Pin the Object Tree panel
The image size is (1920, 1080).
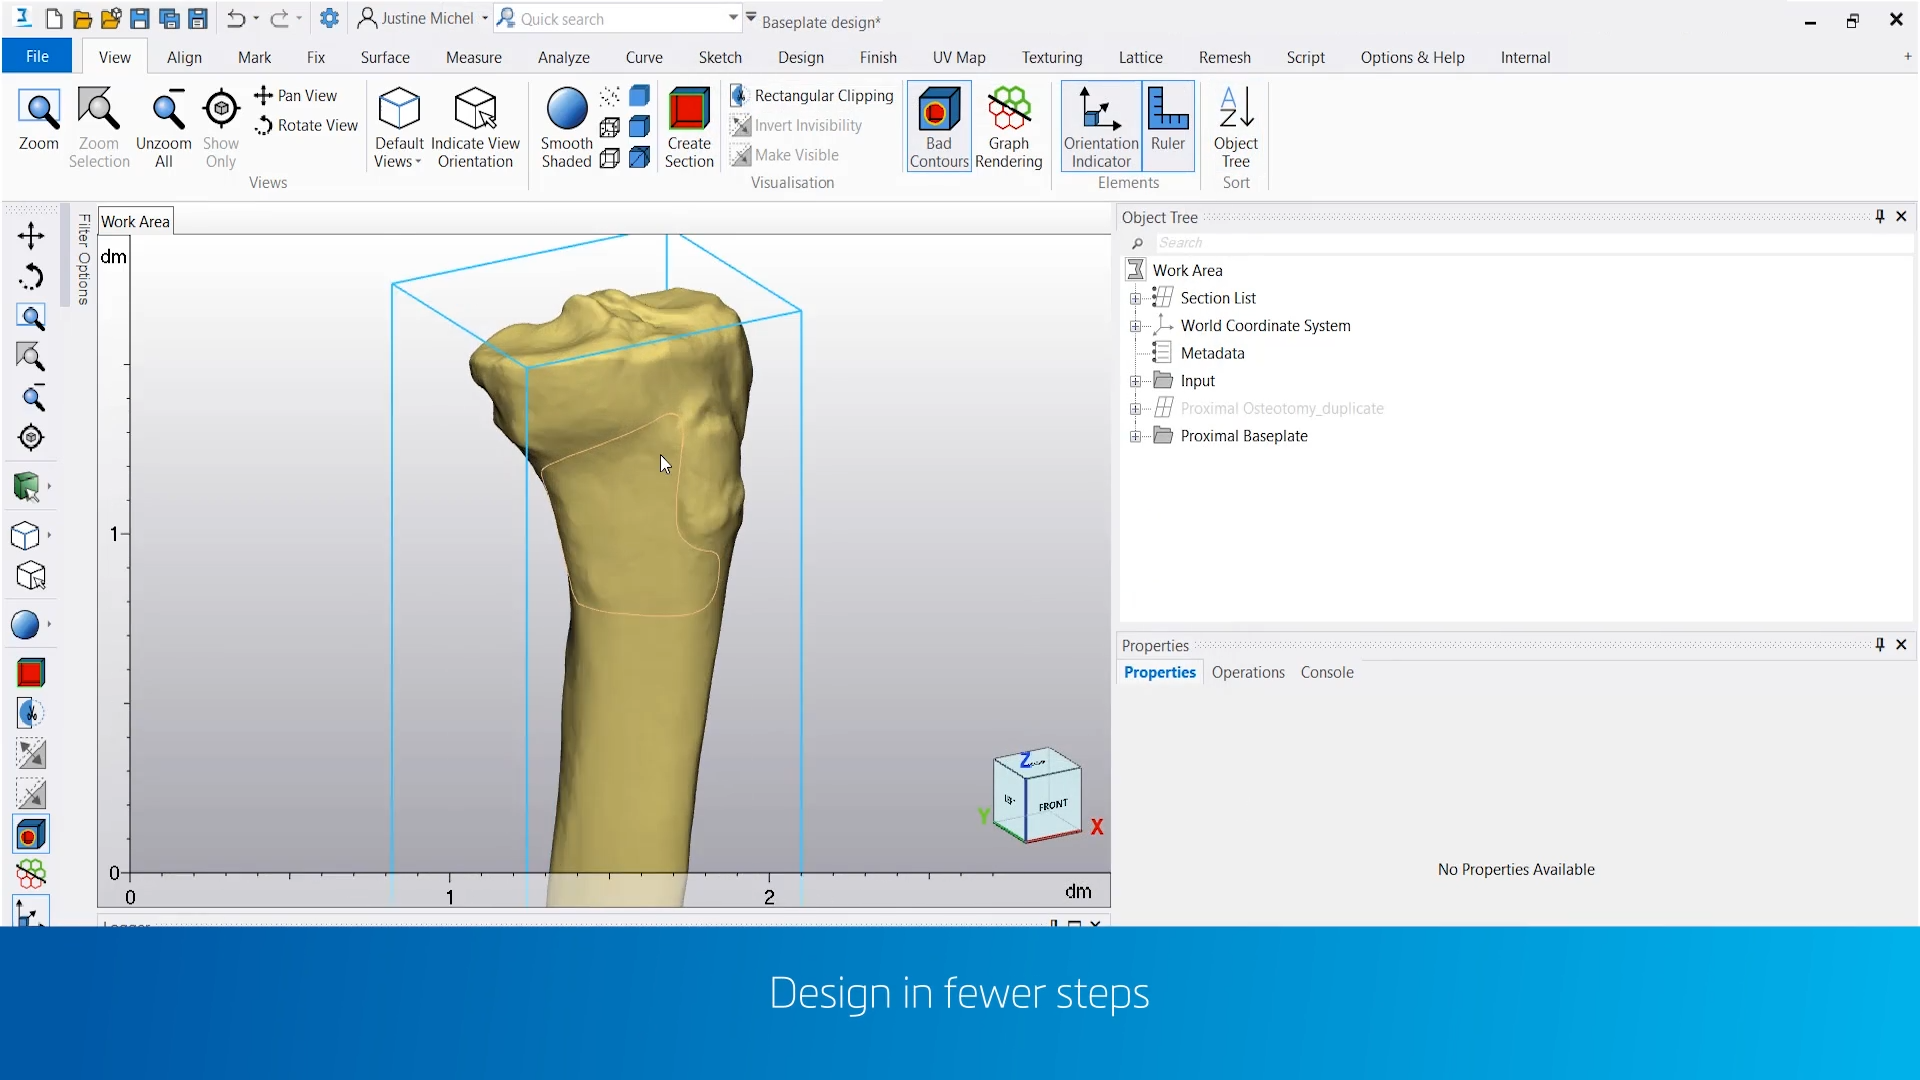(x=1880, y=217)
